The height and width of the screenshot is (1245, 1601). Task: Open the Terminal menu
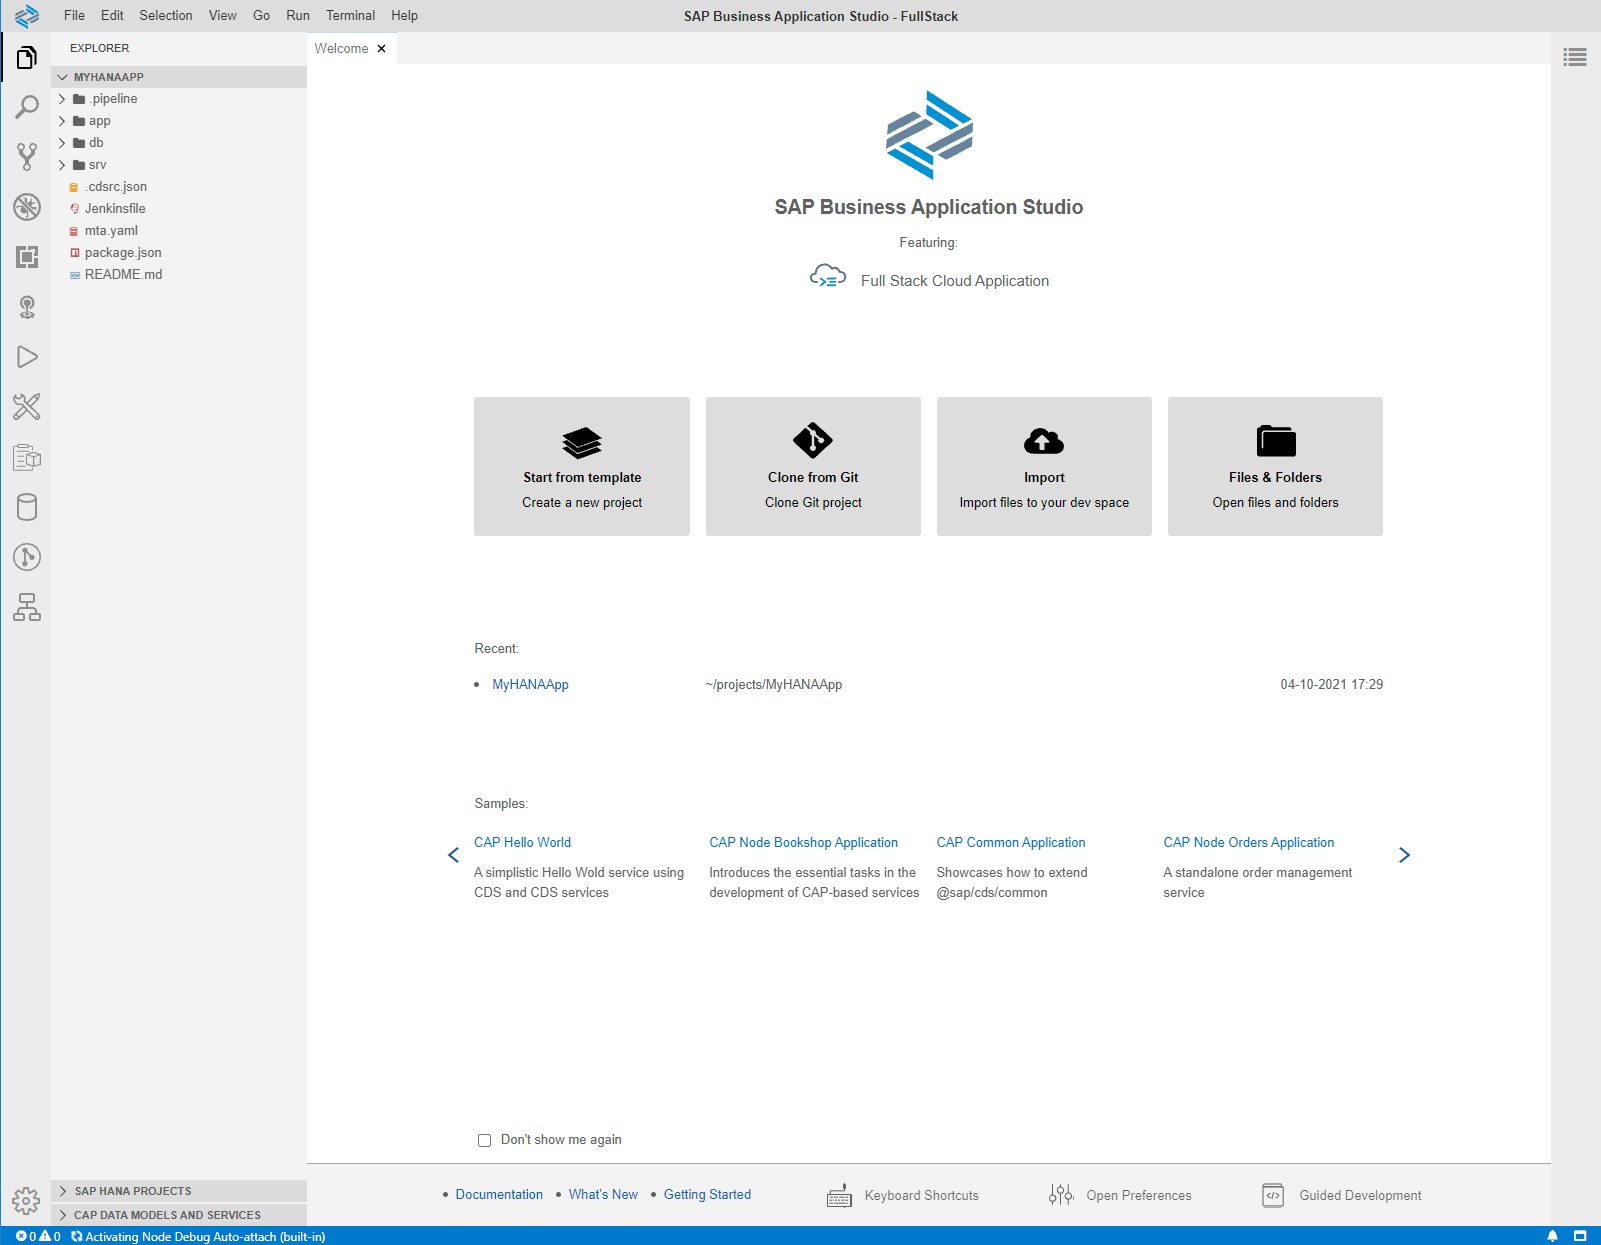click(x=350, y=15)
